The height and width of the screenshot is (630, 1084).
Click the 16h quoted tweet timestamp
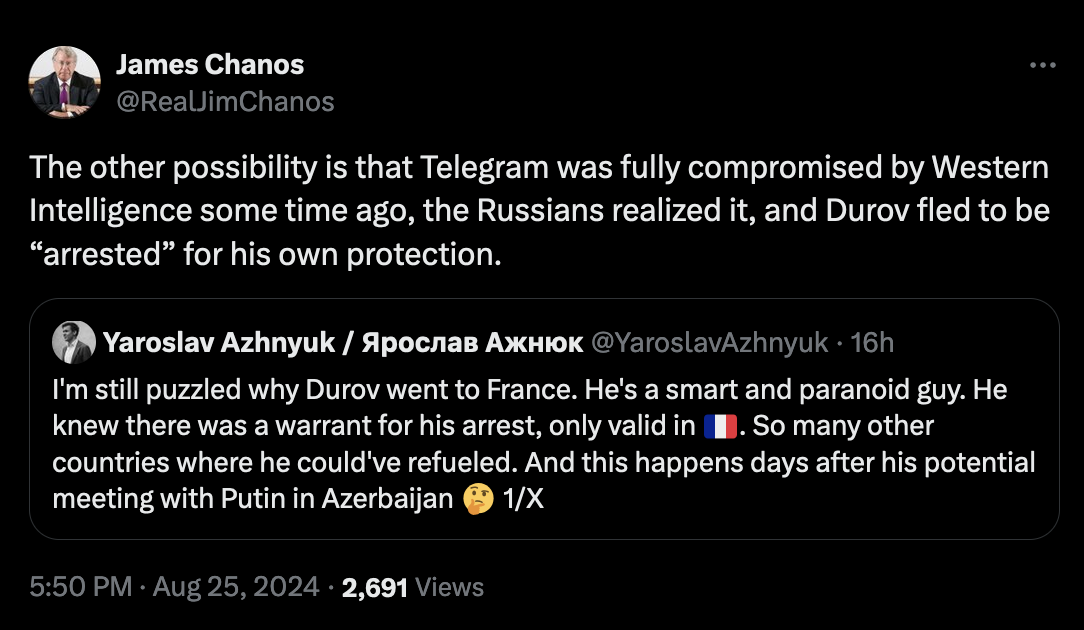[872, 343]
